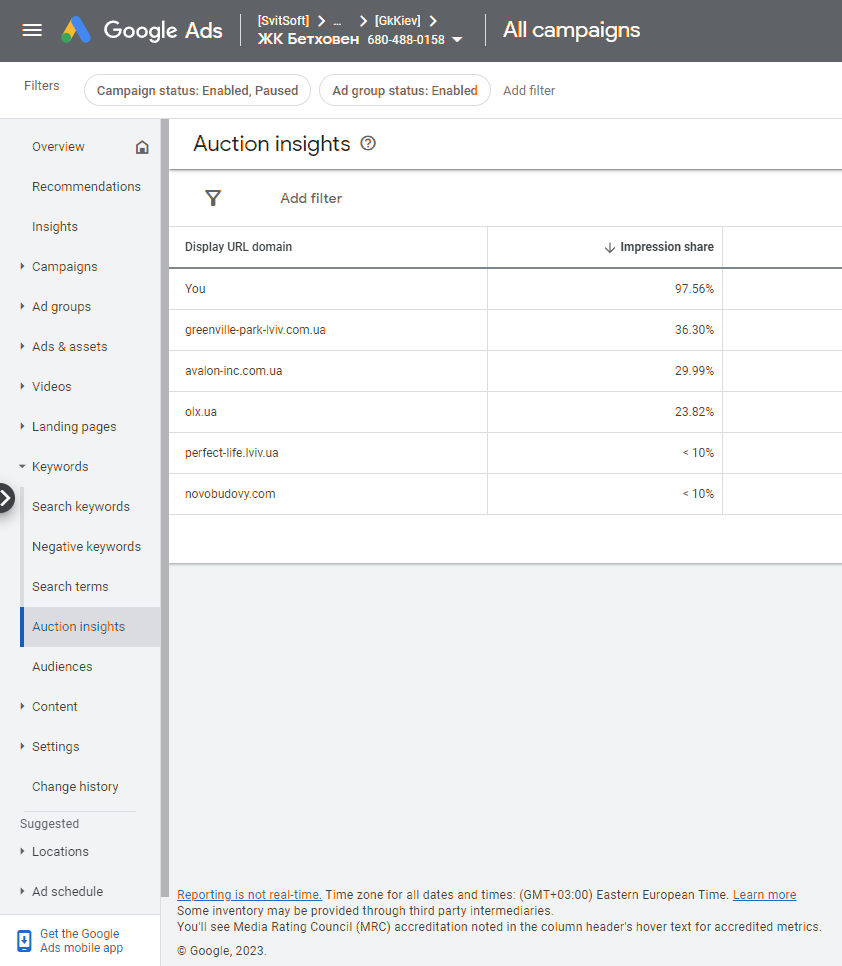Image resolution: width=842 pixels, height=966 pixels.
Task: Sort by Impression share column header
Action: (666, 247)
